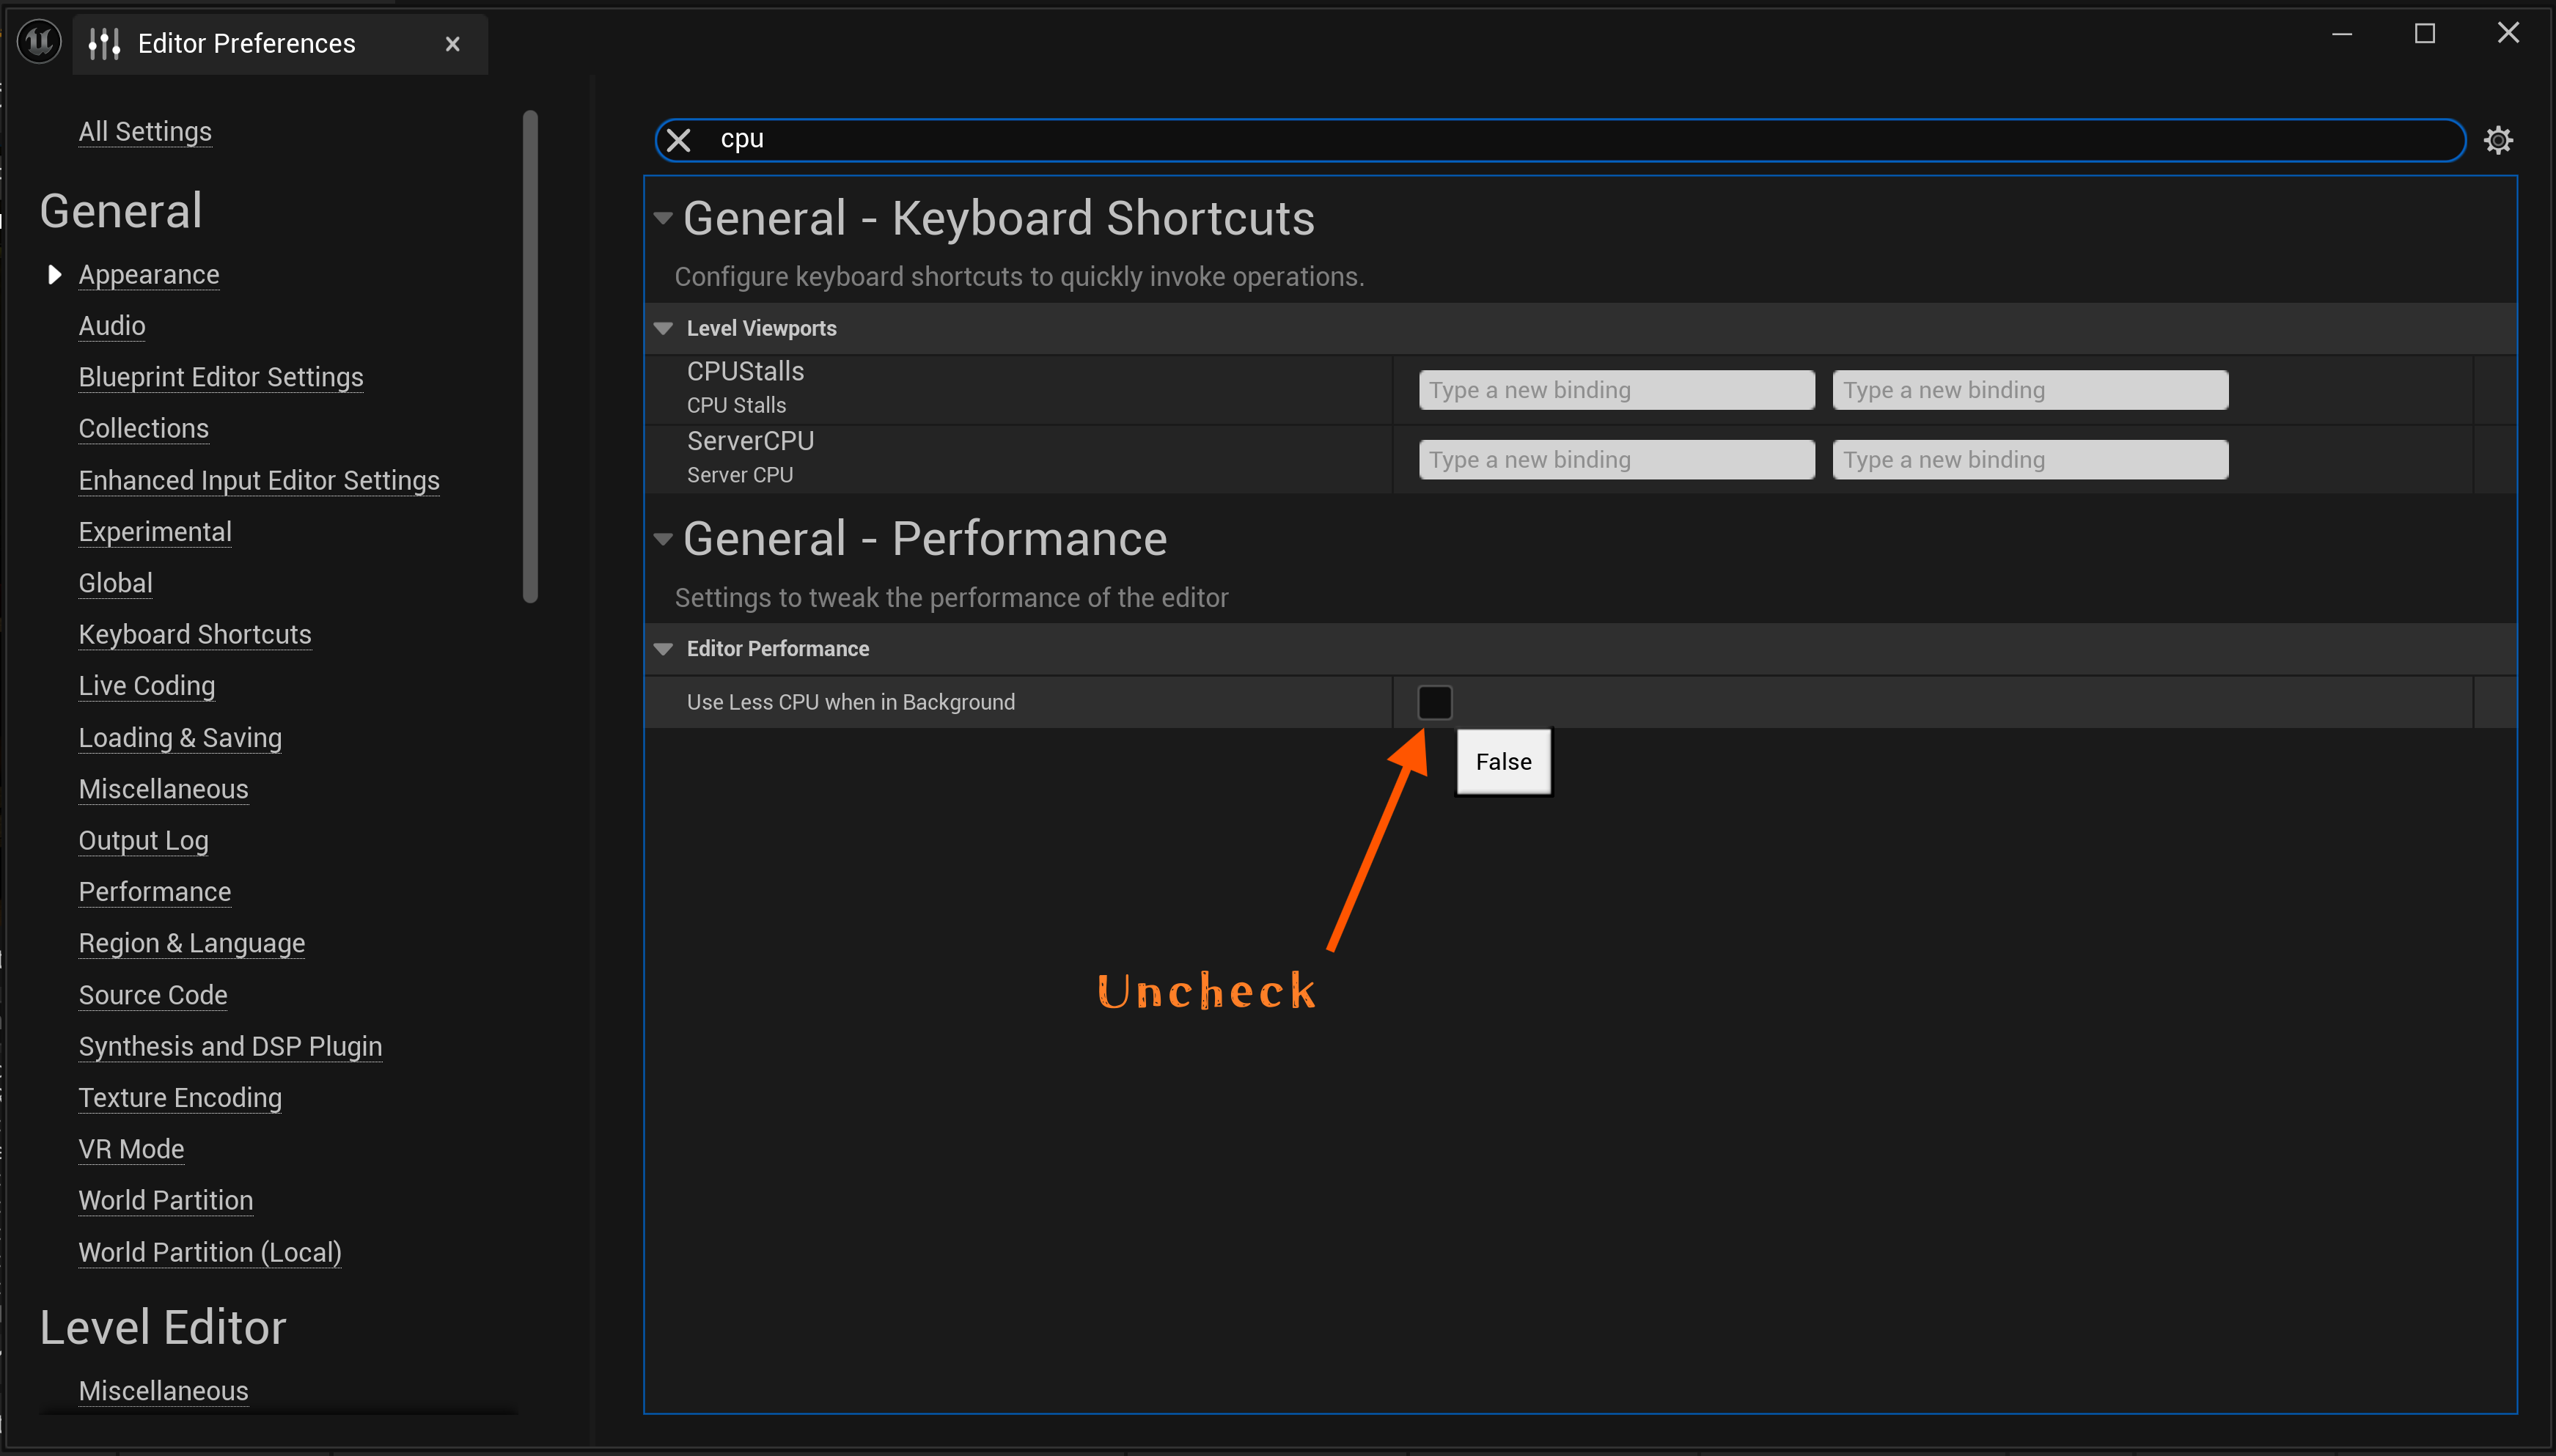Open Blueprint Editor Settings
Image resolution: width=2556 pixels, height=1456 pixels.
click(221, 377)
